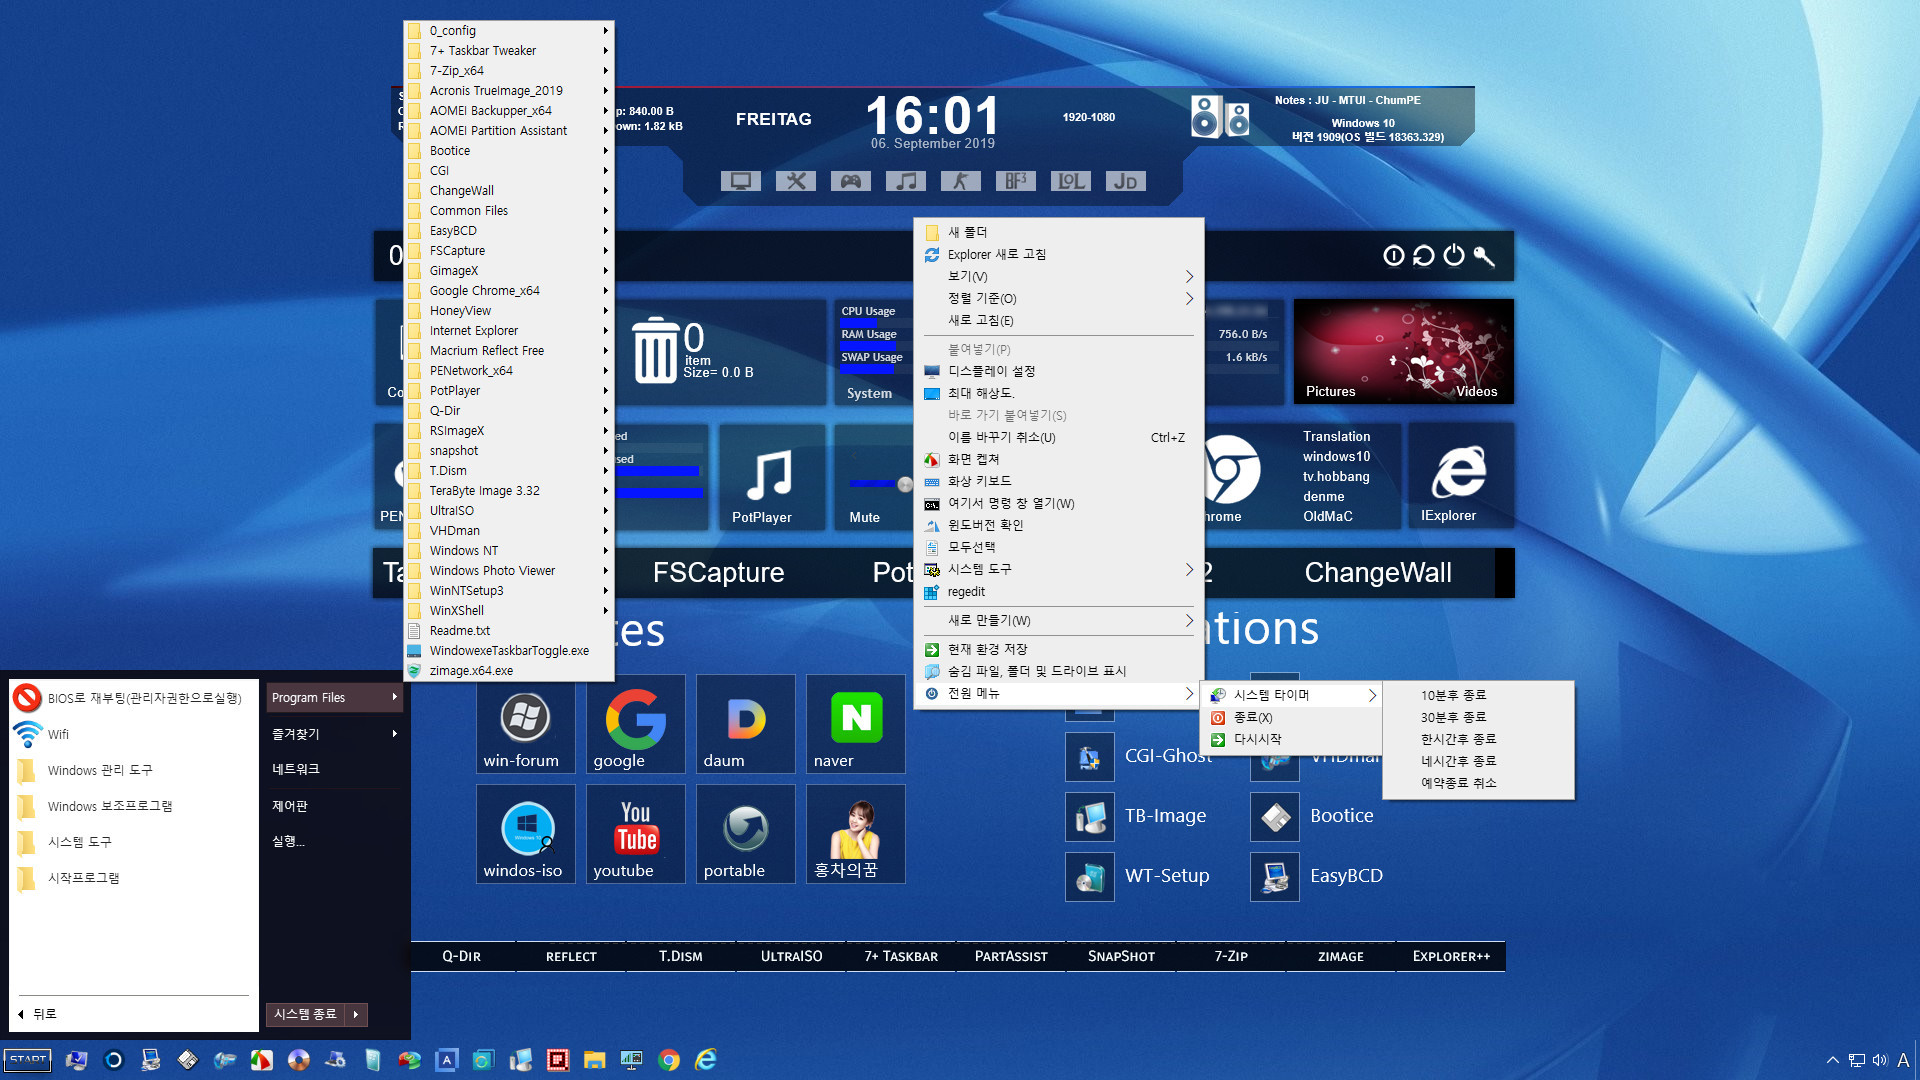Open the portable shortcut tile
Viewport: 1920px width, 1080px height.
point(745,835)
